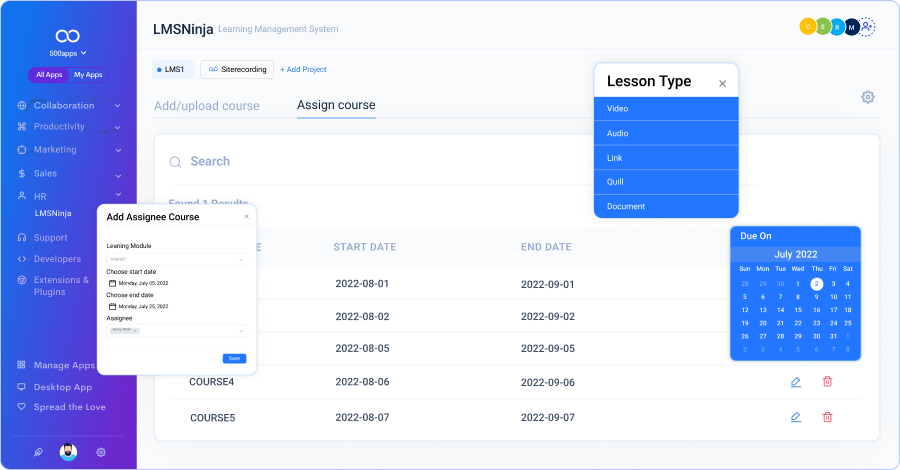900x470 pixels.
Task: Open the sidebar settings gear at bottom
Action: (x=101, y=452)
